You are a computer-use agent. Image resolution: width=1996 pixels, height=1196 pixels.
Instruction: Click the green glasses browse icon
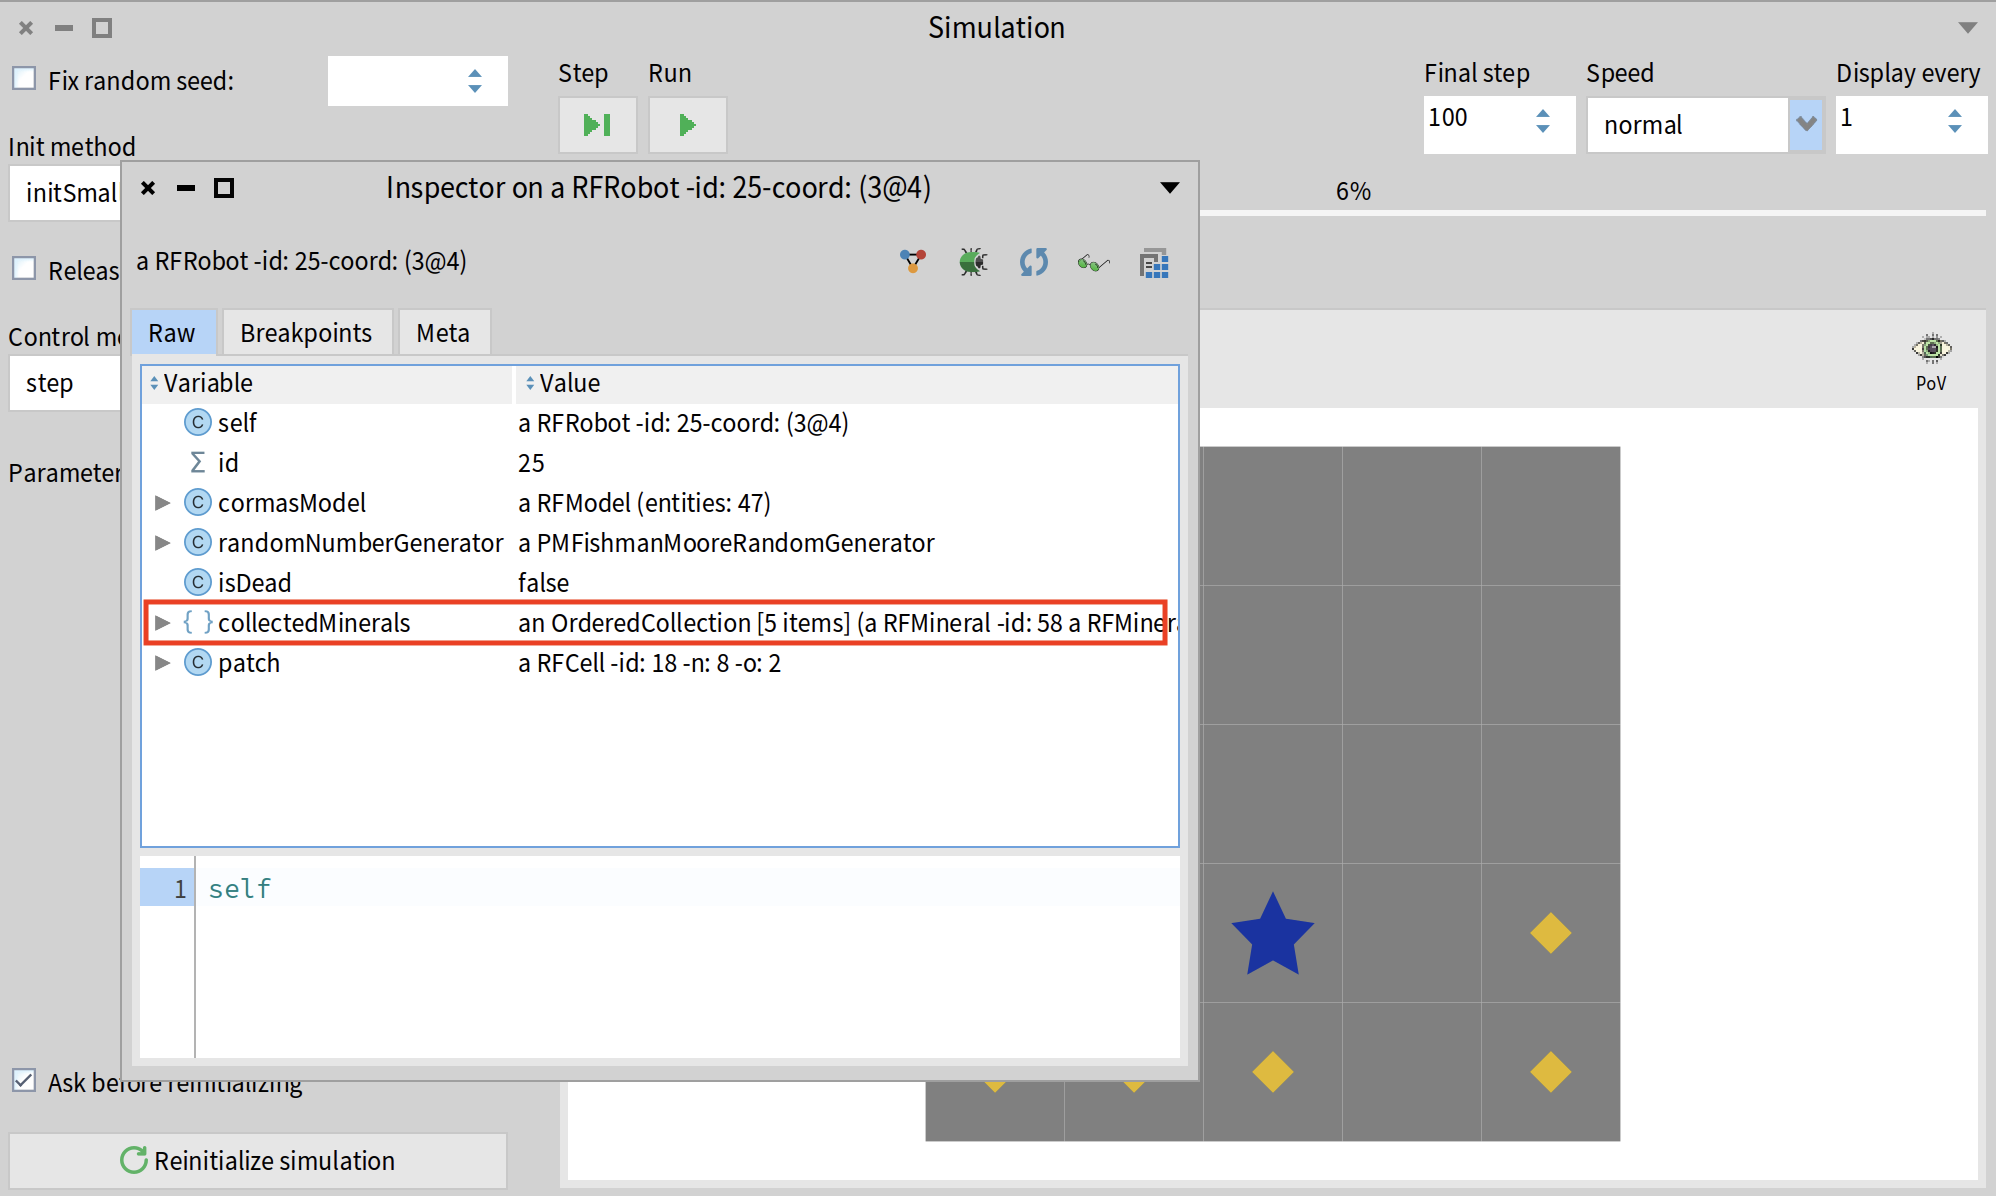tap(1093, 263)
